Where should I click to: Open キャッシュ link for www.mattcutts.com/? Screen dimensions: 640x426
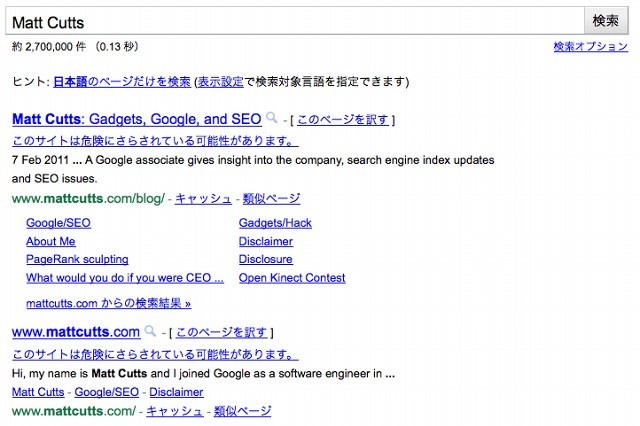(x=174, y=411)
